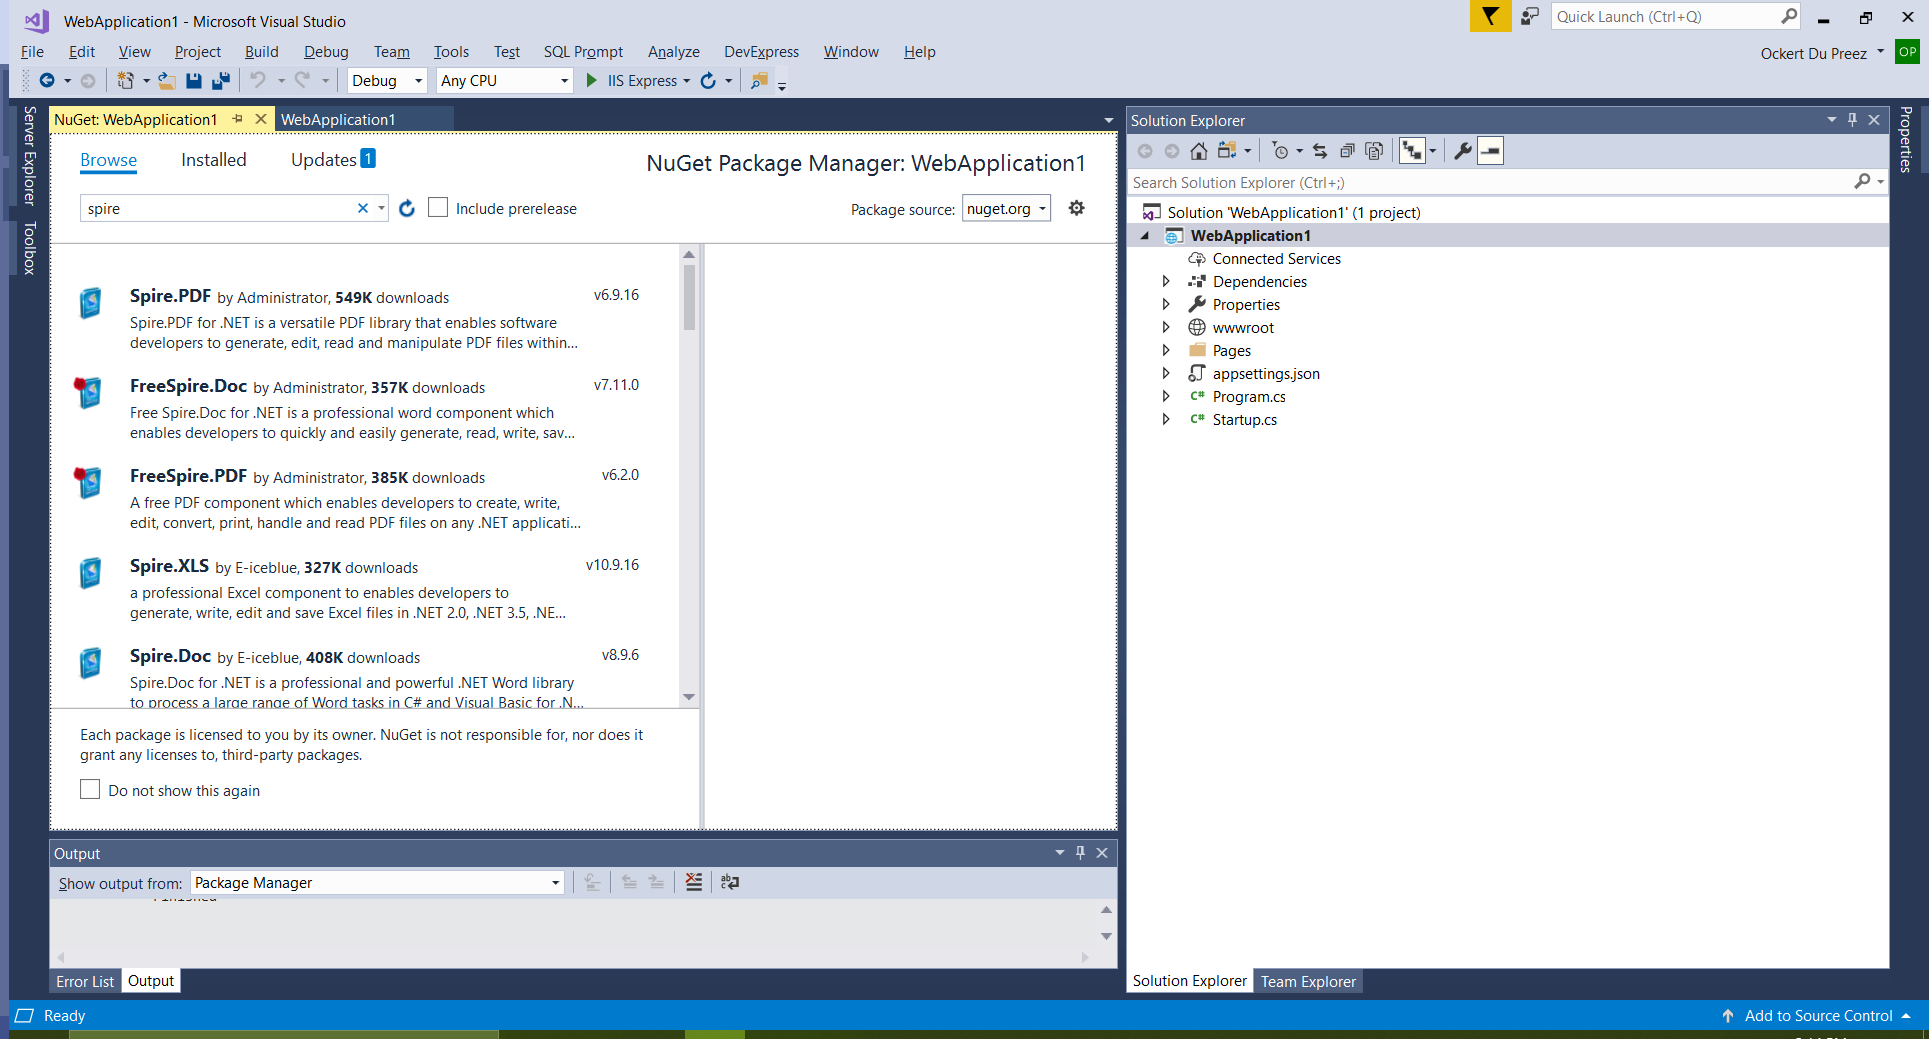Click the New Project toolbar icon
Image resolution: width=1929 pixels, height=1039 pixels.
point(125,80)
